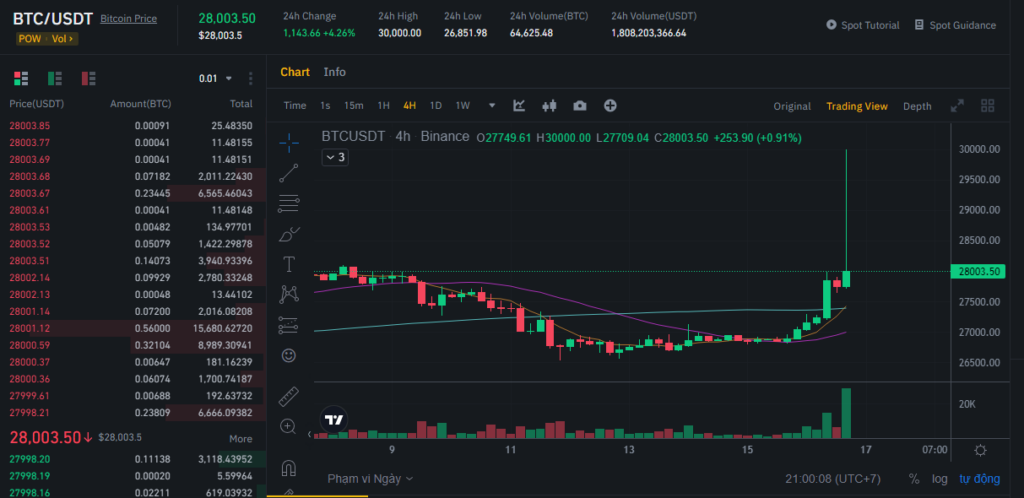Open the 0.01 price precision dropdown

(216, 78)
